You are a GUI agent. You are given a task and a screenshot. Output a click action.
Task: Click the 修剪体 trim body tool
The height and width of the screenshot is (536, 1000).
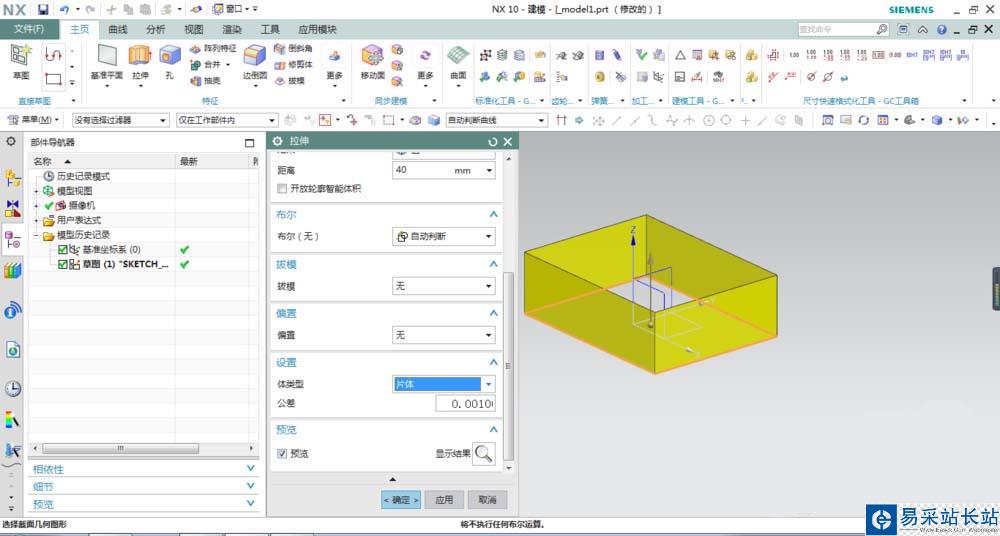coord(293,64)
